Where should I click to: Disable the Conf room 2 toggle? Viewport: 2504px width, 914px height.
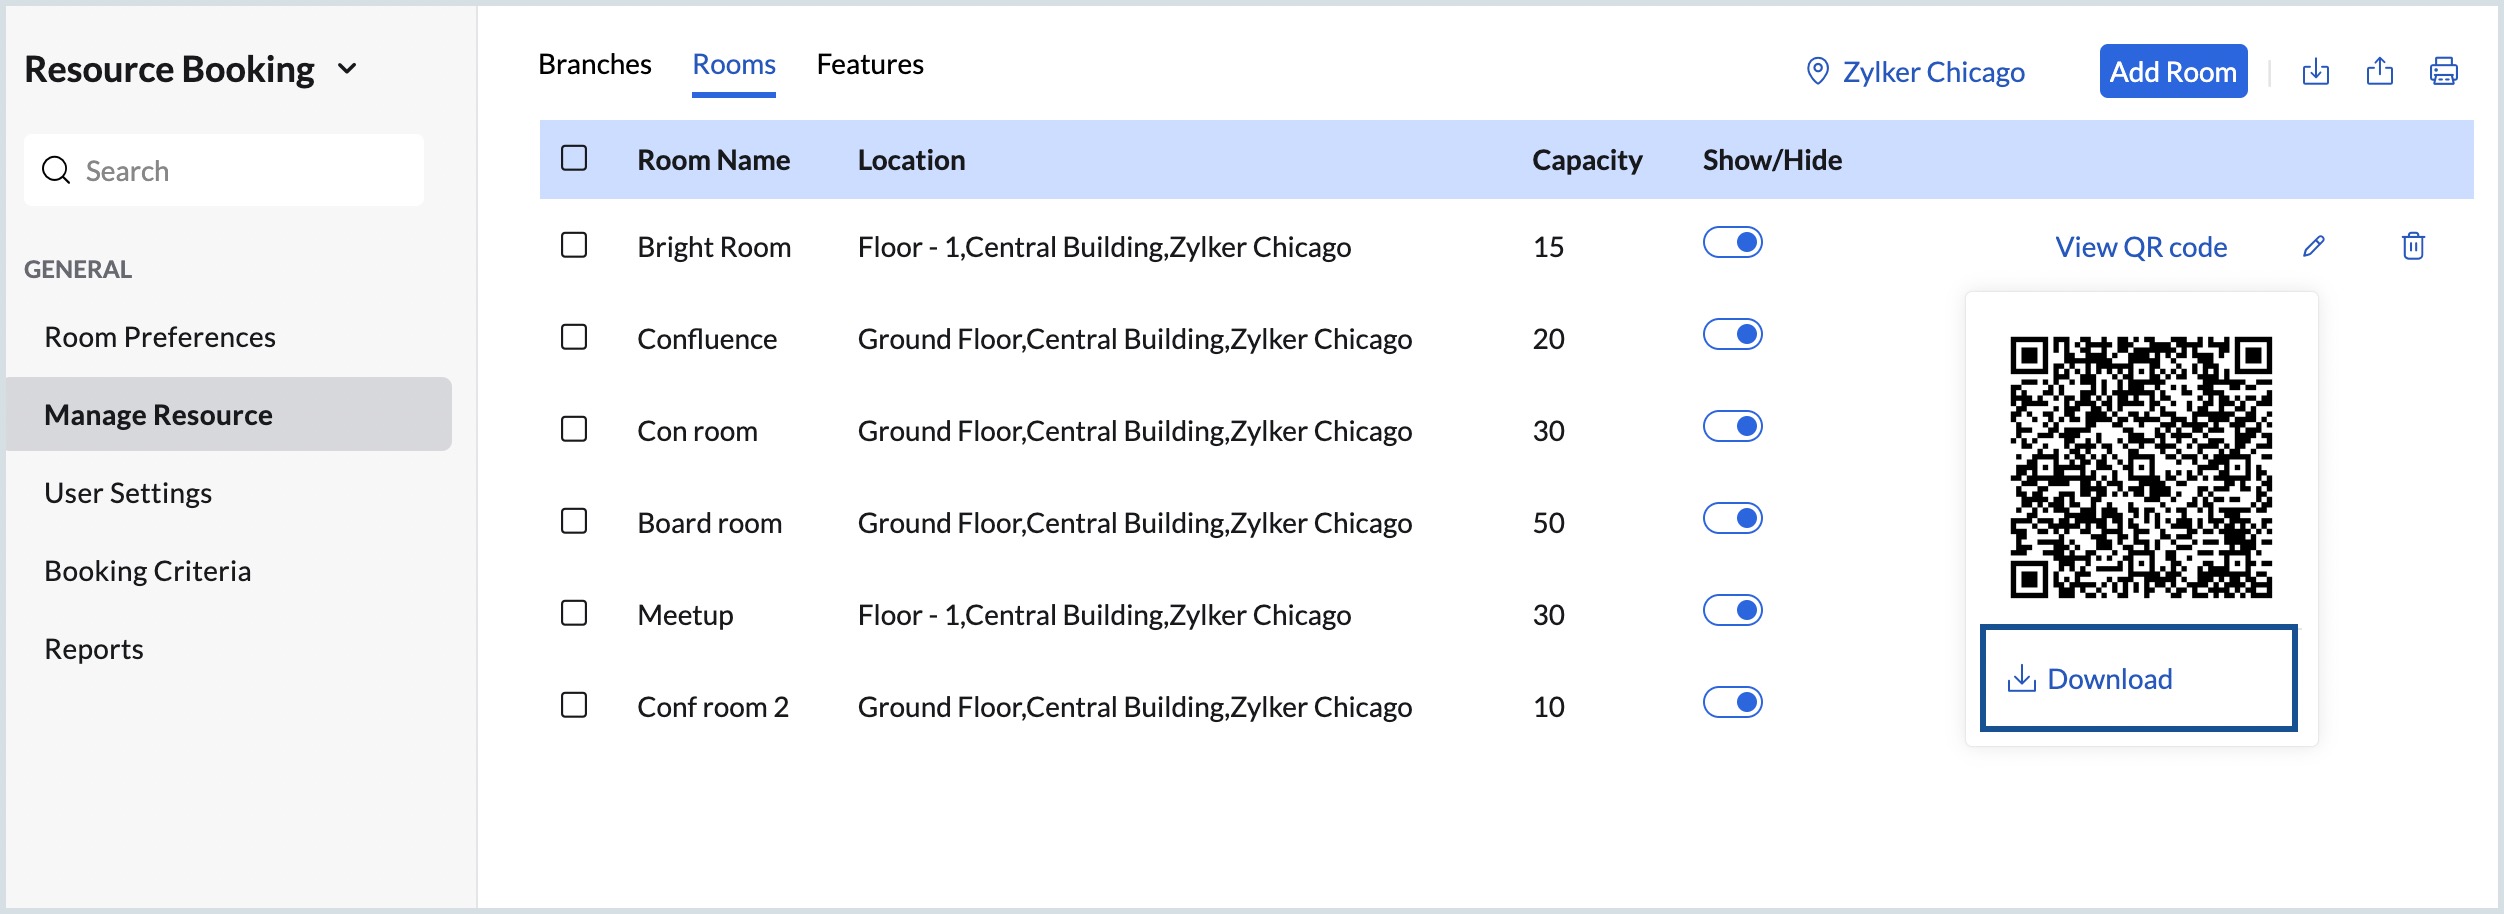[1732, 702]
